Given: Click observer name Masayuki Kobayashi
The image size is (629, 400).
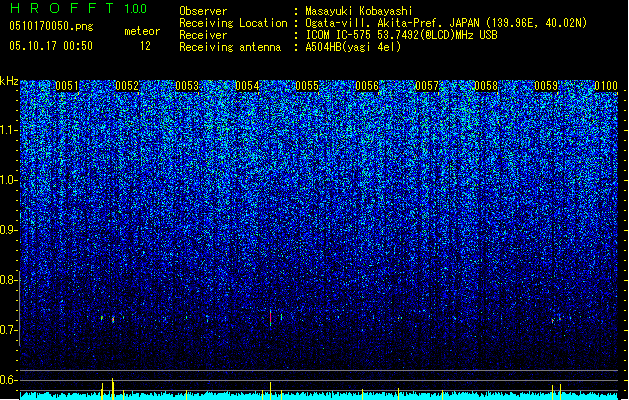Looking at the screenshot, I should tap(359, 11).
